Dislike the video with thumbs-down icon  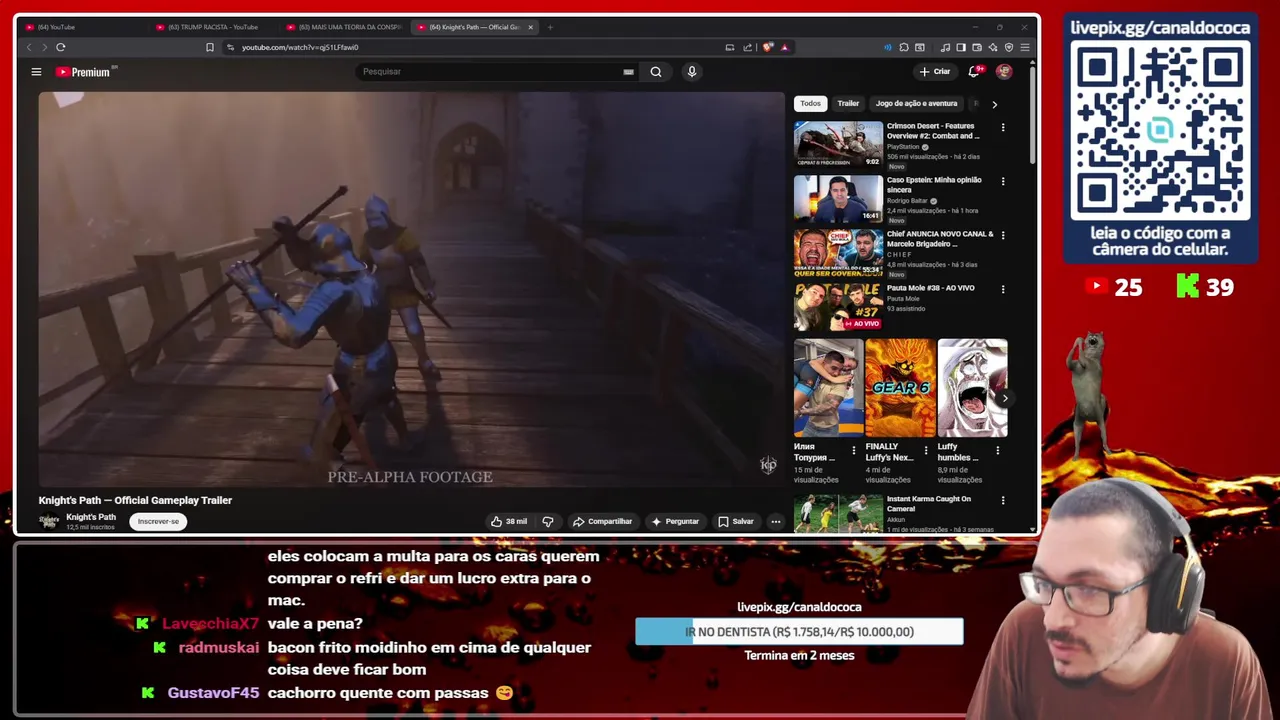pos(547,521)
